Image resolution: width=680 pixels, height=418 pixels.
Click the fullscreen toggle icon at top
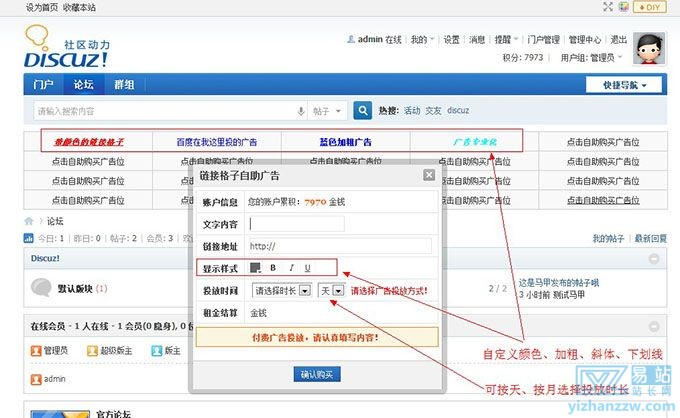pos(608,7)
